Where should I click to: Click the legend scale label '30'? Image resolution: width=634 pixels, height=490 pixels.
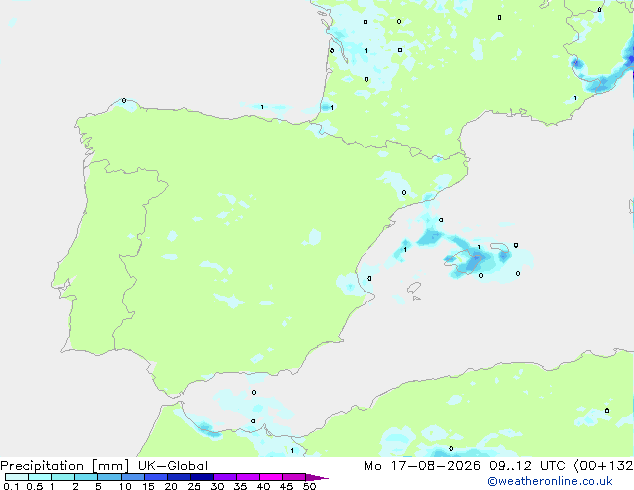click(x=217, y=486)
